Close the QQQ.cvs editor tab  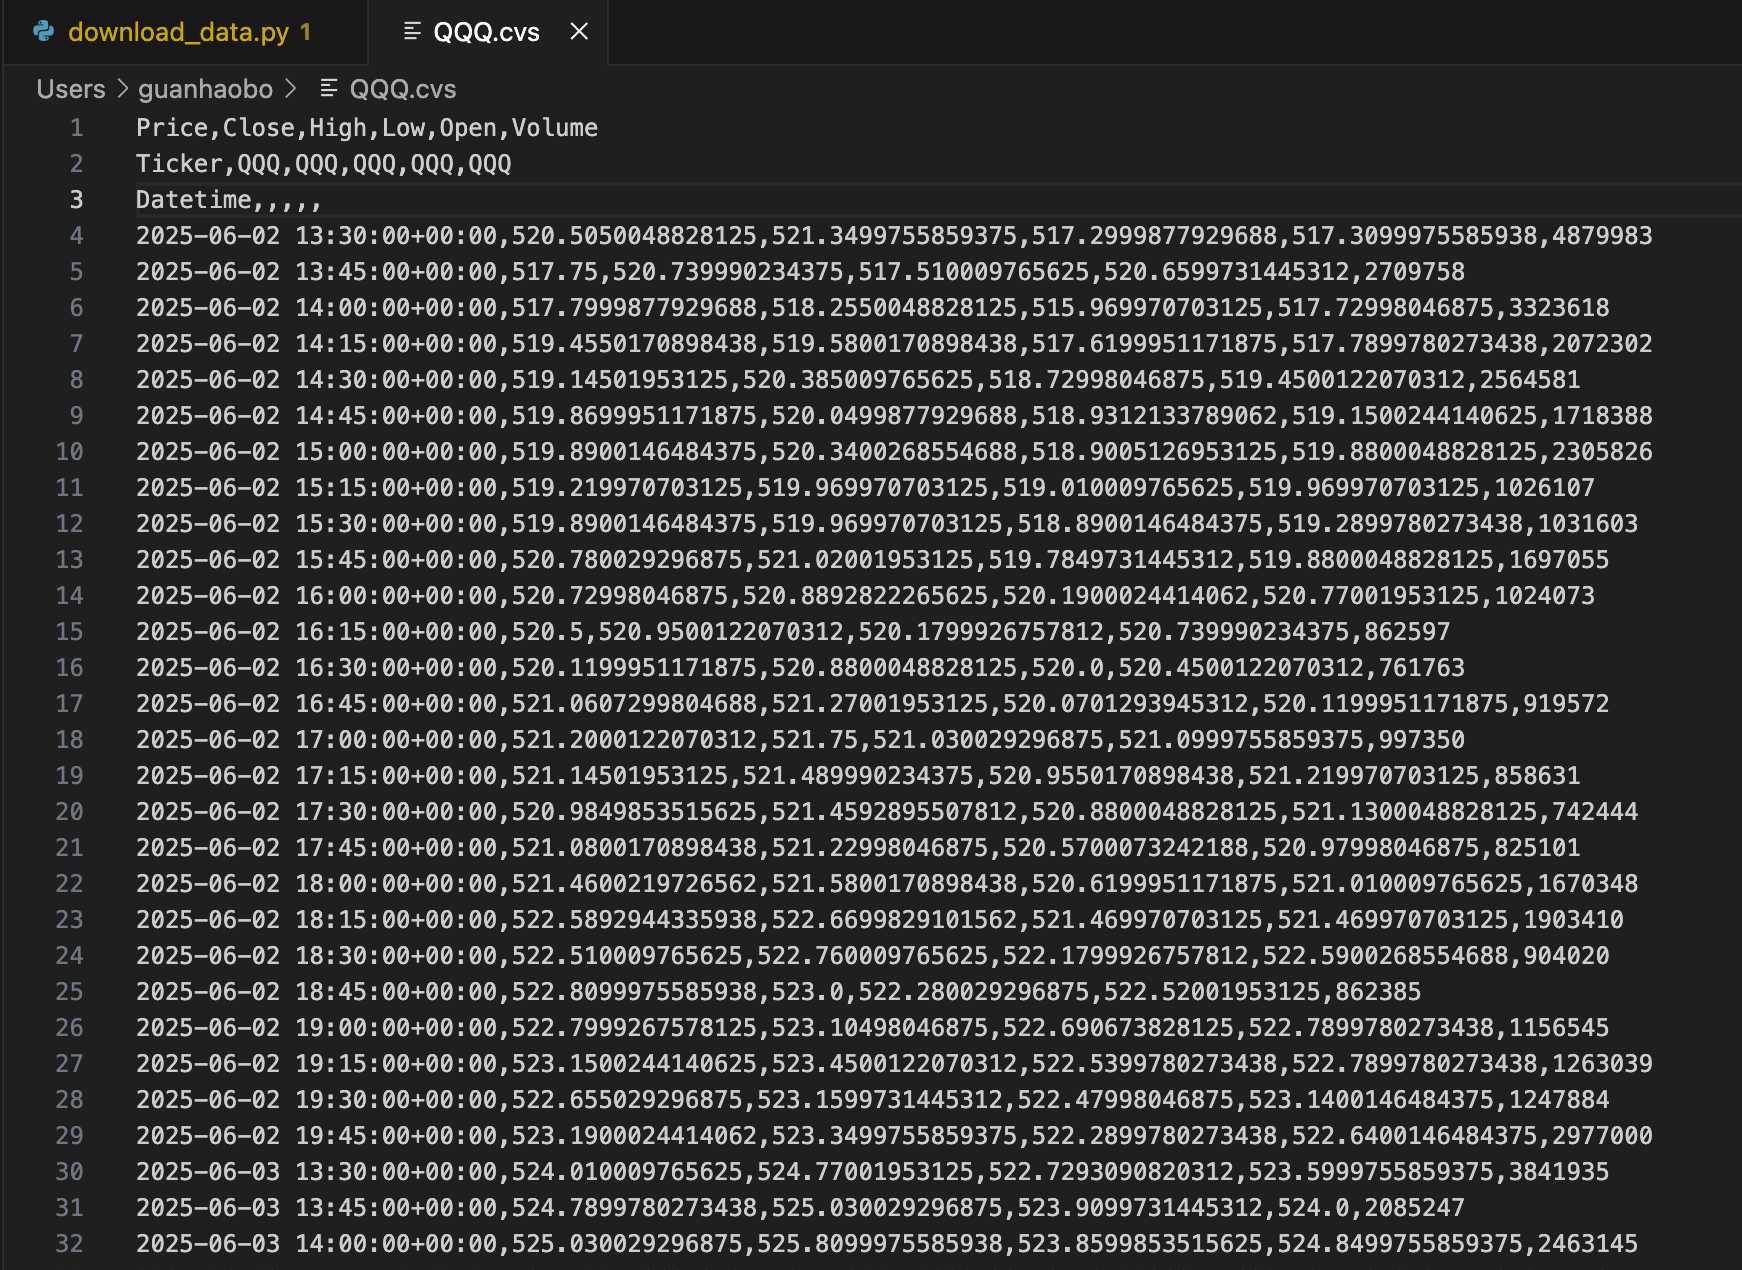pyautogui.click(x=579, y=32)
